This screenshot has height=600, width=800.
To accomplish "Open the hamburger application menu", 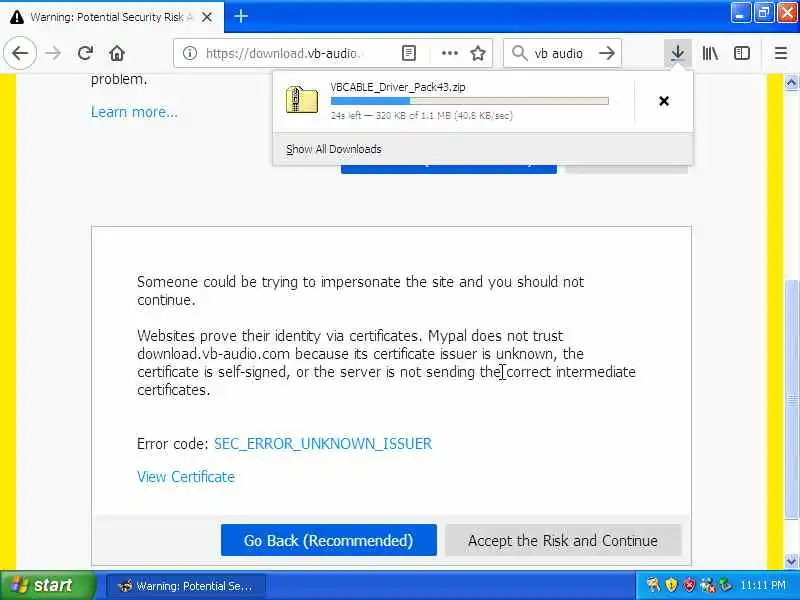I will pyautogui.click(x=781, y=53).
